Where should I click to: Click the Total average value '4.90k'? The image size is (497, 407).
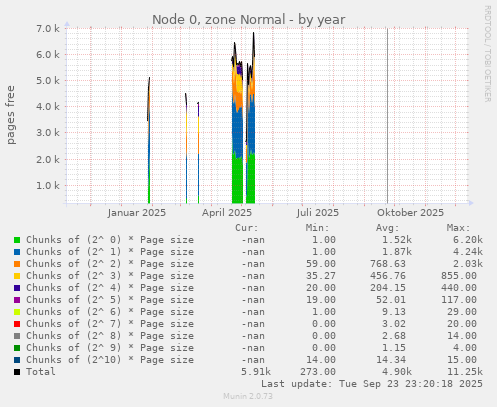pos(397,372)
